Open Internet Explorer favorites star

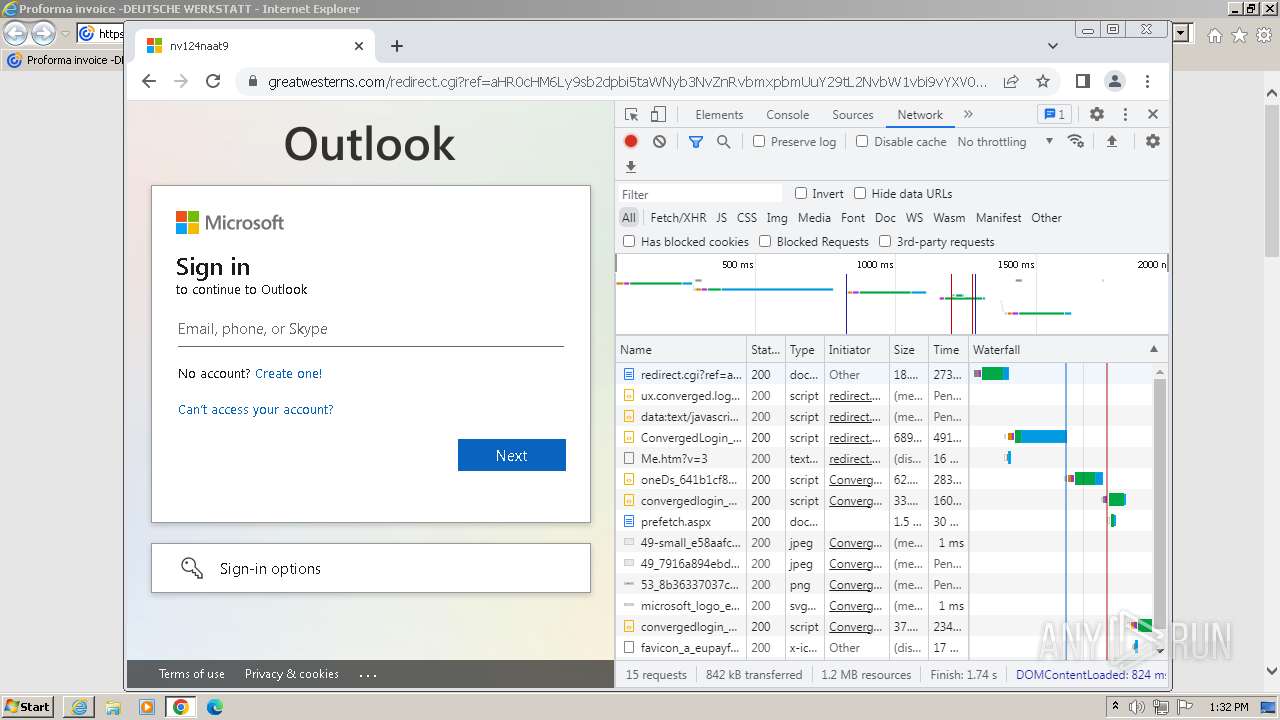click(1239, 35)
